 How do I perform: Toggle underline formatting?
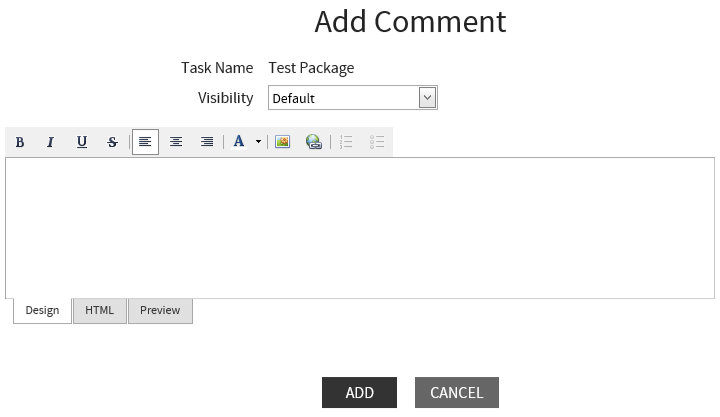click(82, 142)
